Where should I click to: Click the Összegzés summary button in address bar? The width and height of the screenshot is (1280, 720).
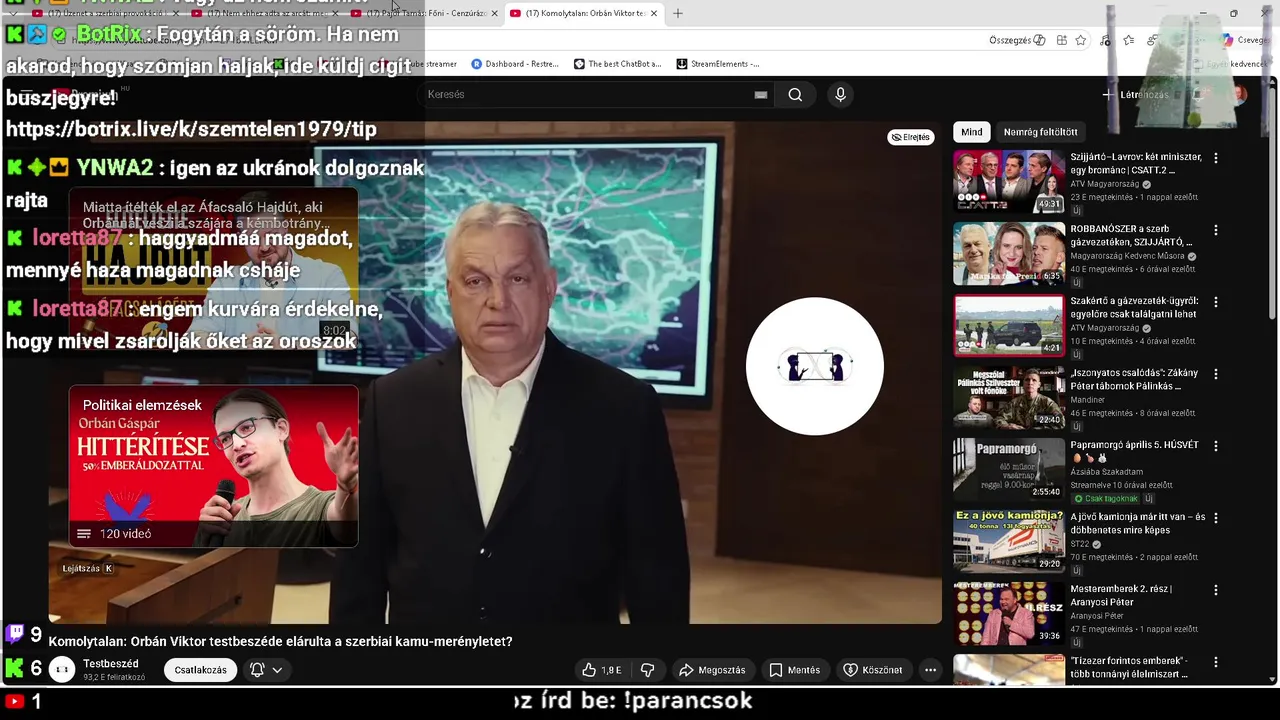(1017, 40)
